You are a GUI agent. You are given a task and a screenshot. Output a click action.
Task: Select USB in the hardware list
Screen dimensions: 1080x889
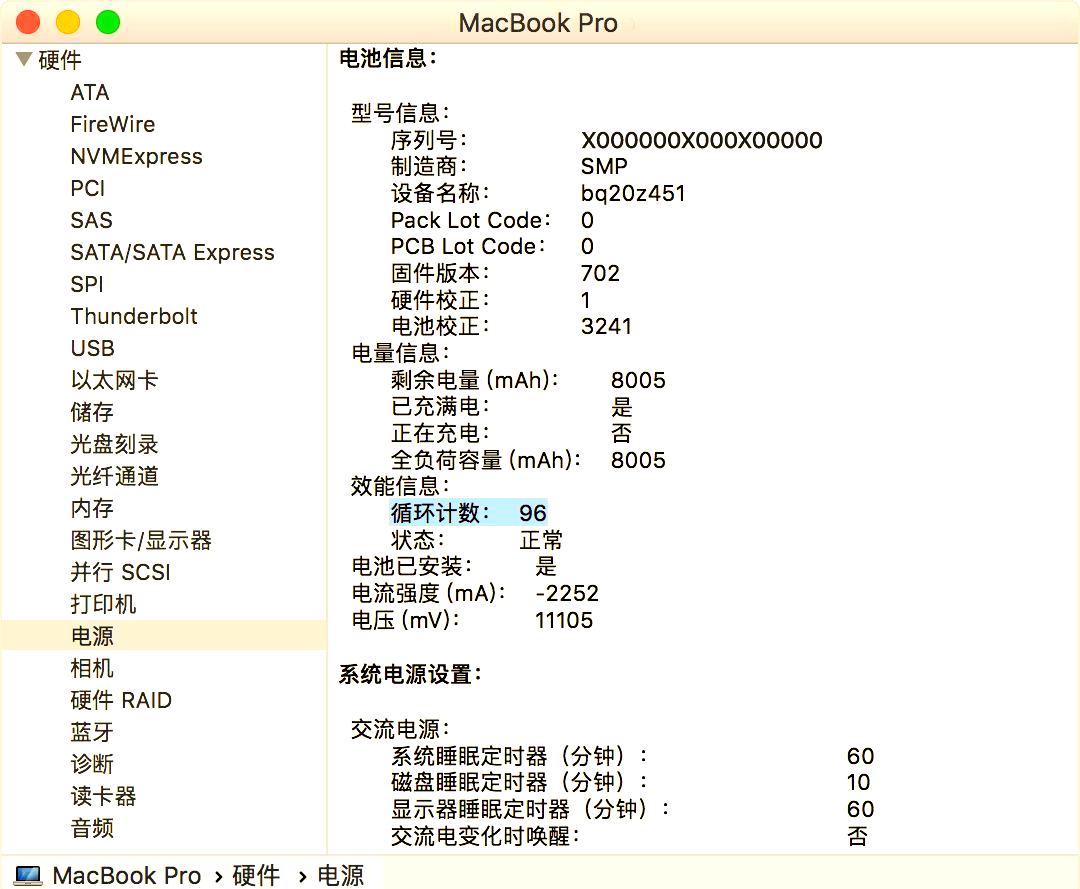(x=92, y=348)
